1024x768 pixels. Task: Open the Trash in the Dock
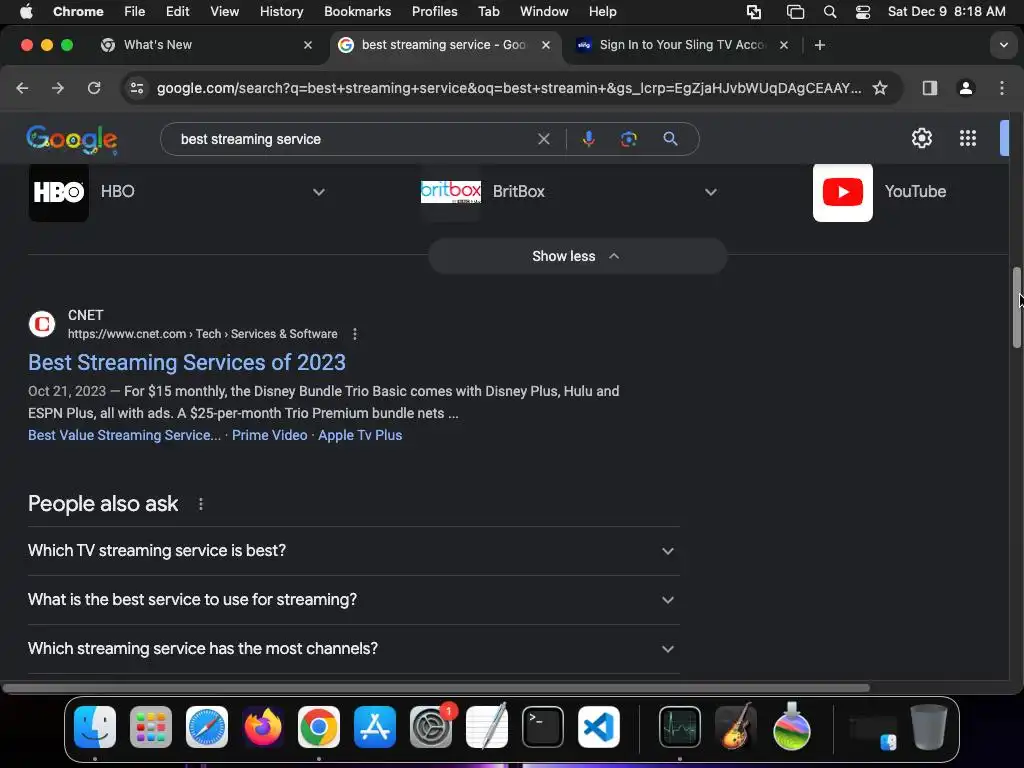(x=929, y=727)
